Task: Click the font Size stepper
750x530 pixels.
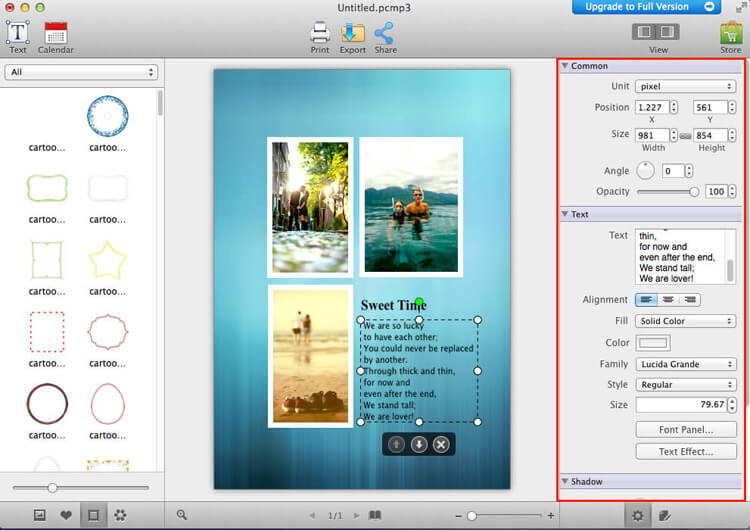Action: tap(732, 405)
